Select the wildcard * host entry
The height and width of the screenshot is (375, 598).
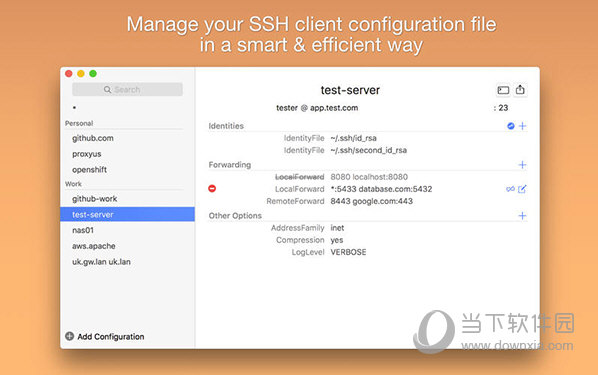(74, 108)
